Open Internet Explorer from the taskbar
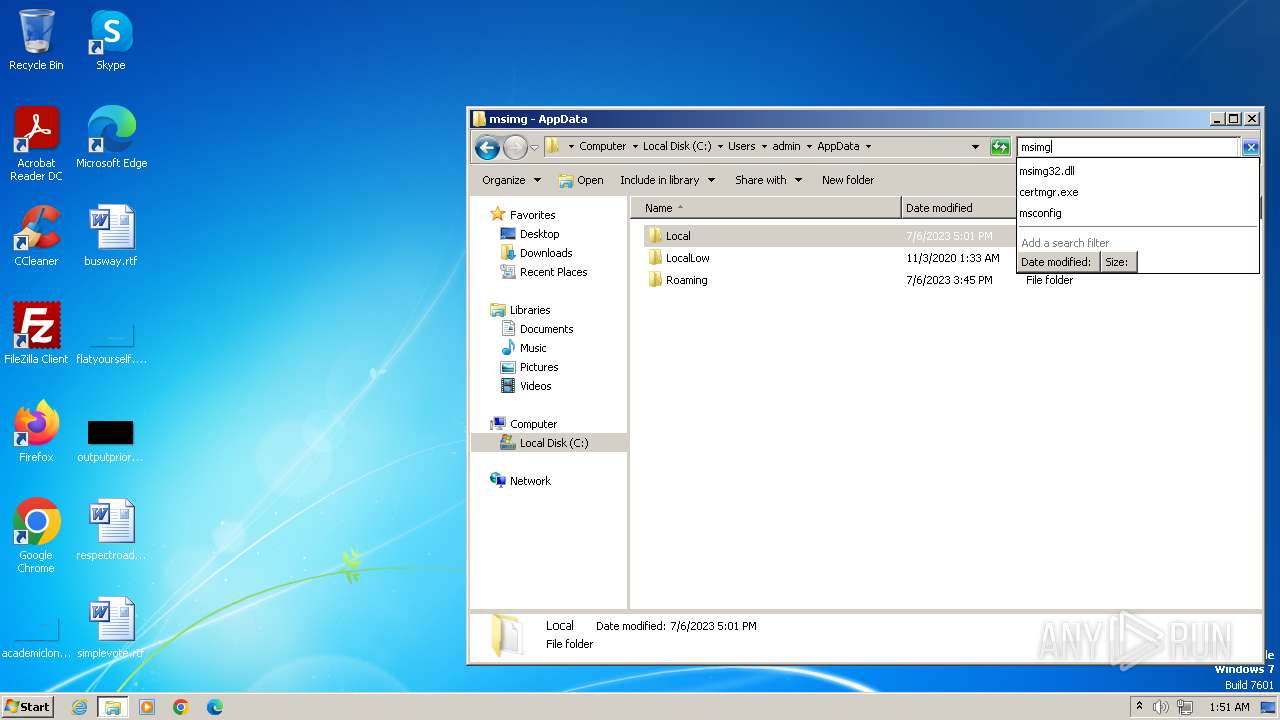 point(80,707)
